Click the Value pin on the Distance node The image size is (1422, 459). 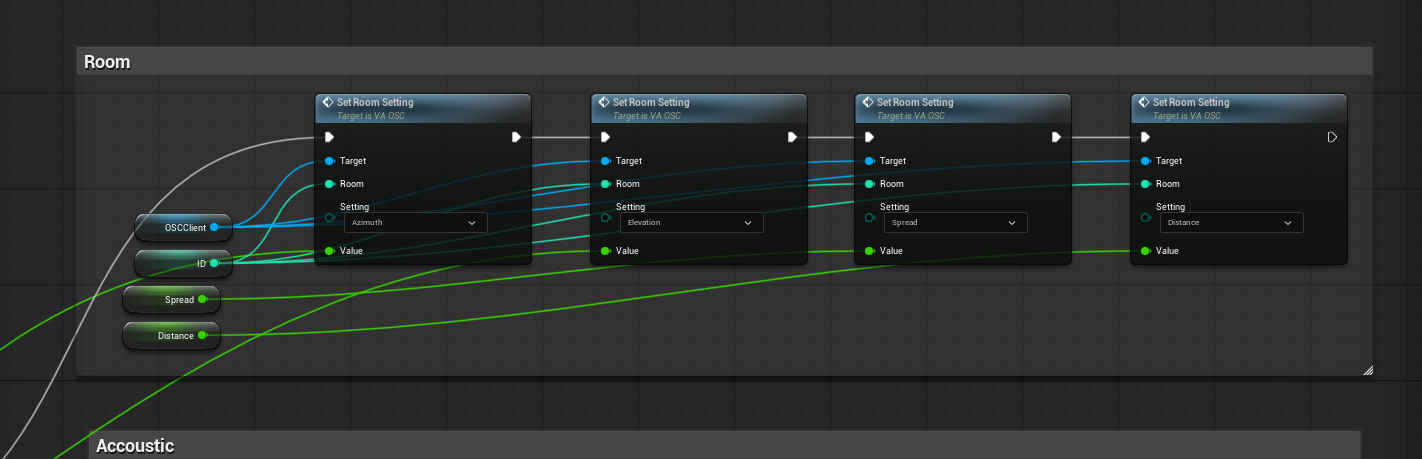click(x=1146, y=250)
